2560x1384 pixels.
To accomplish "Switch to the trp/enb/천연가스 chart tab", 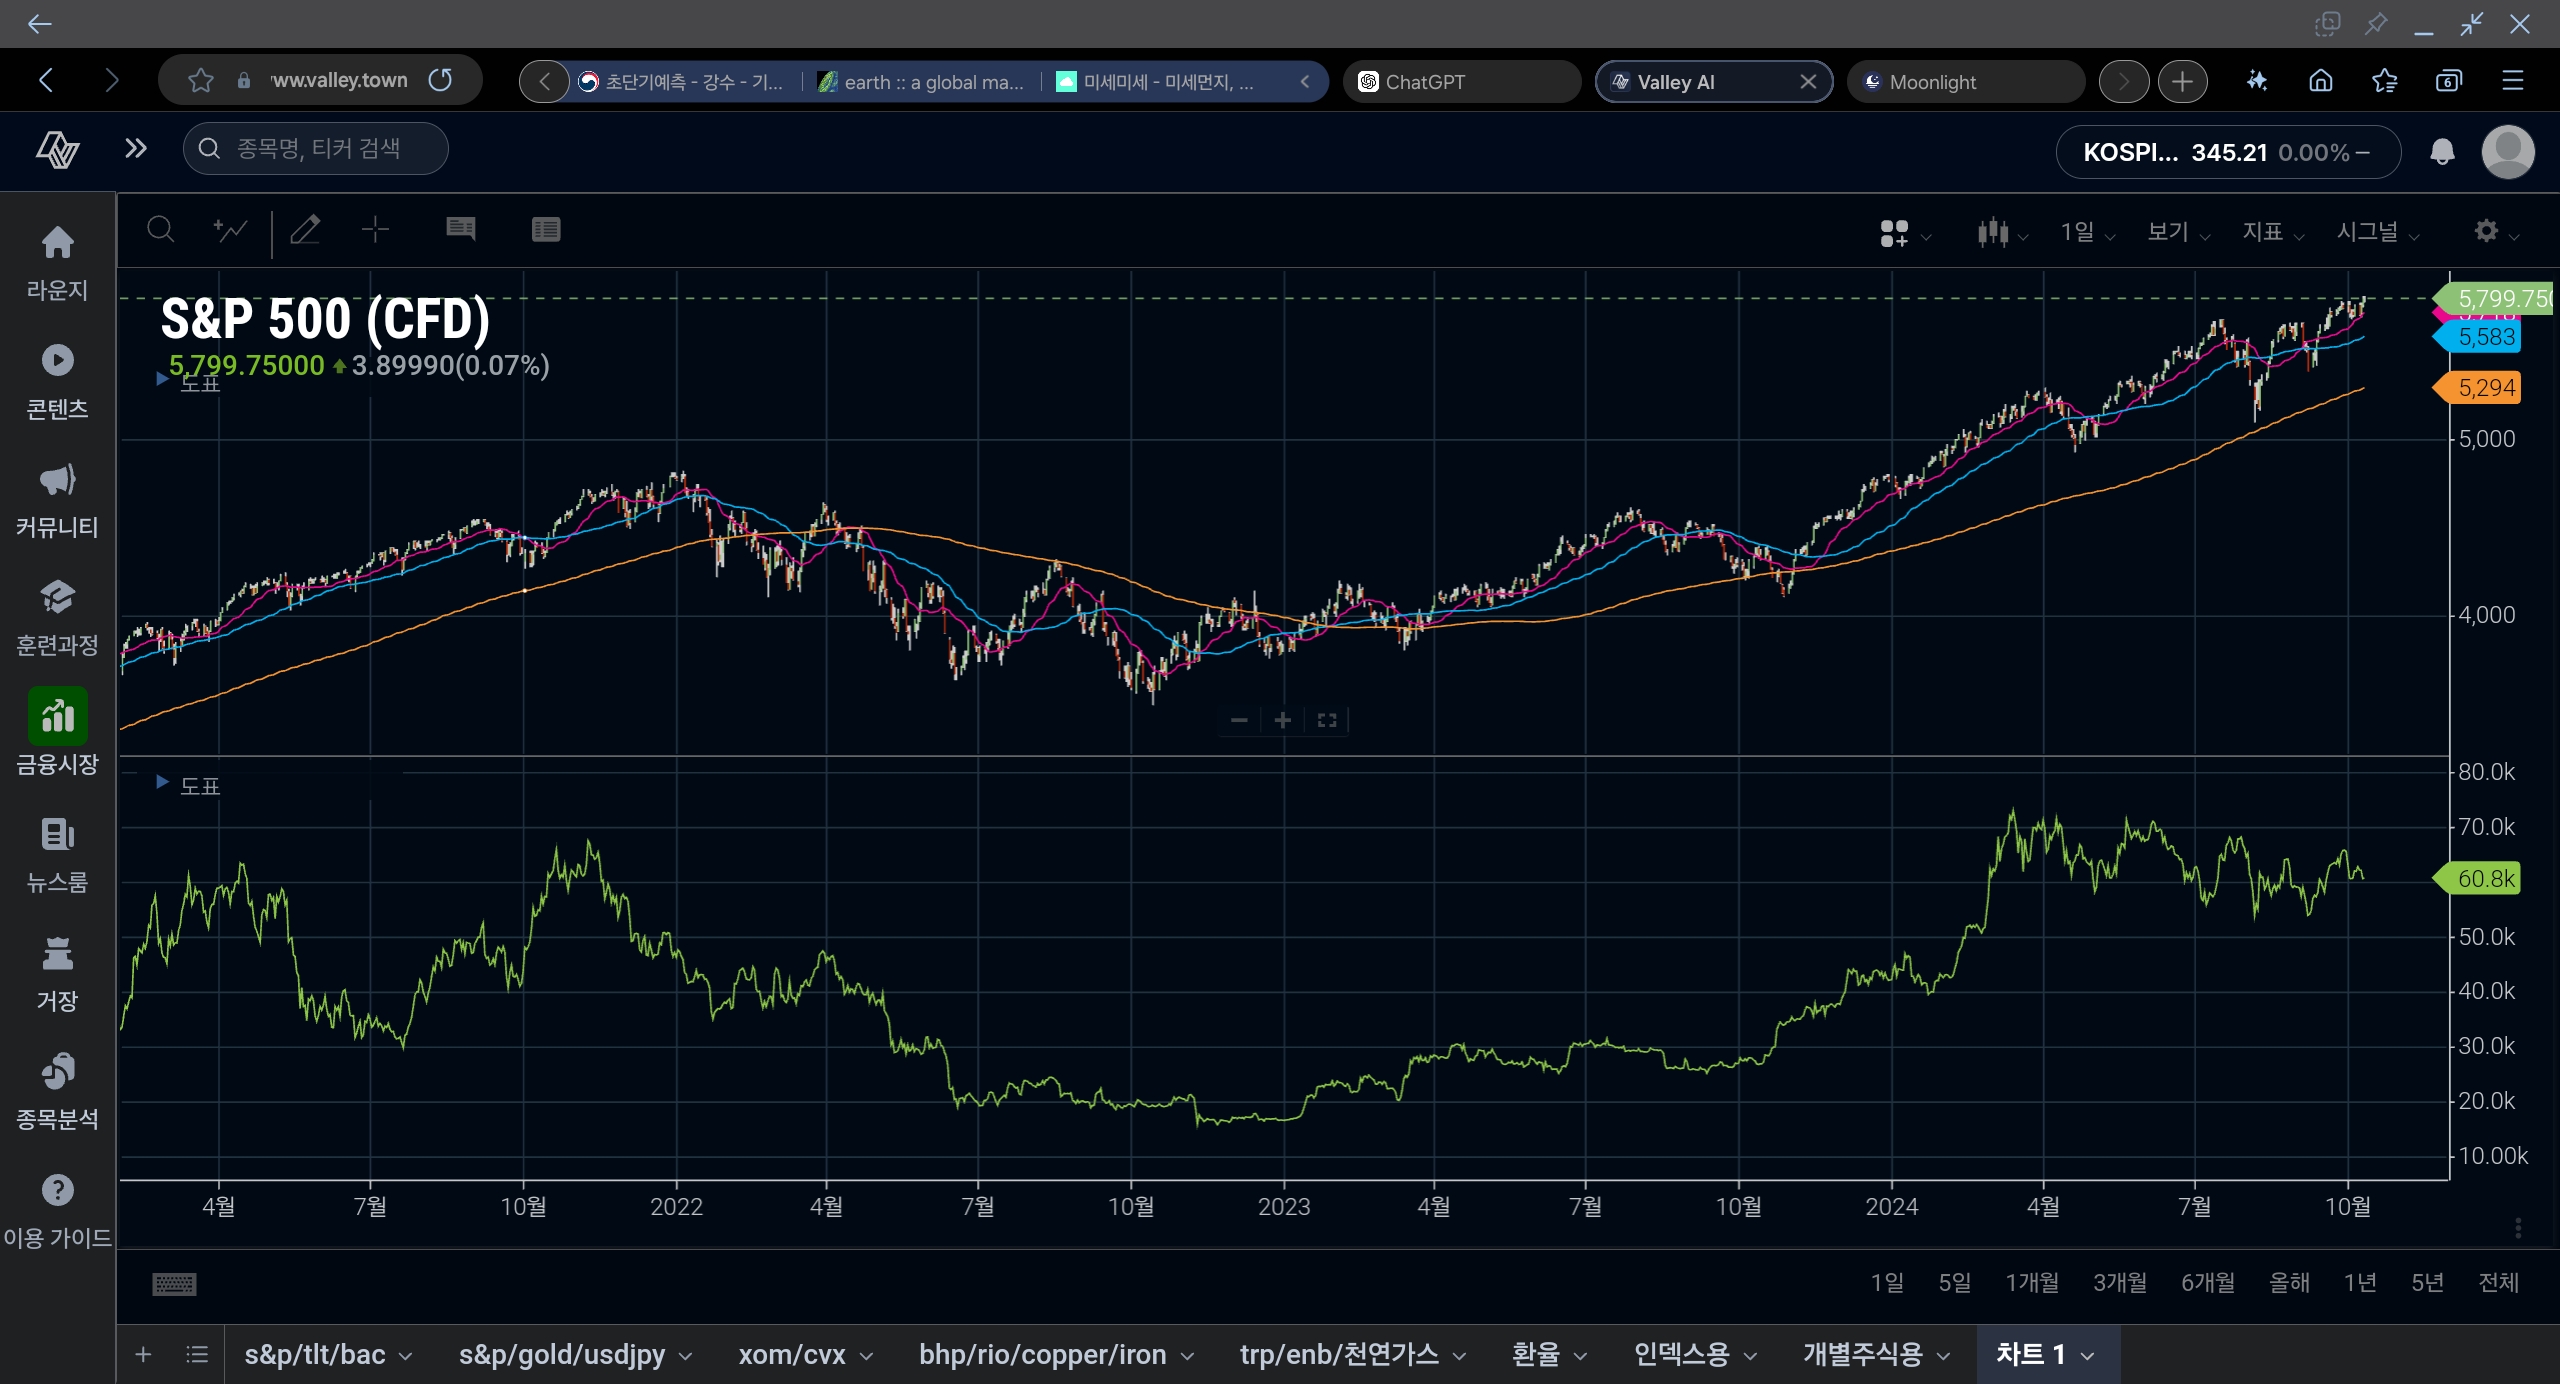I will [x=1353, y=1355].
